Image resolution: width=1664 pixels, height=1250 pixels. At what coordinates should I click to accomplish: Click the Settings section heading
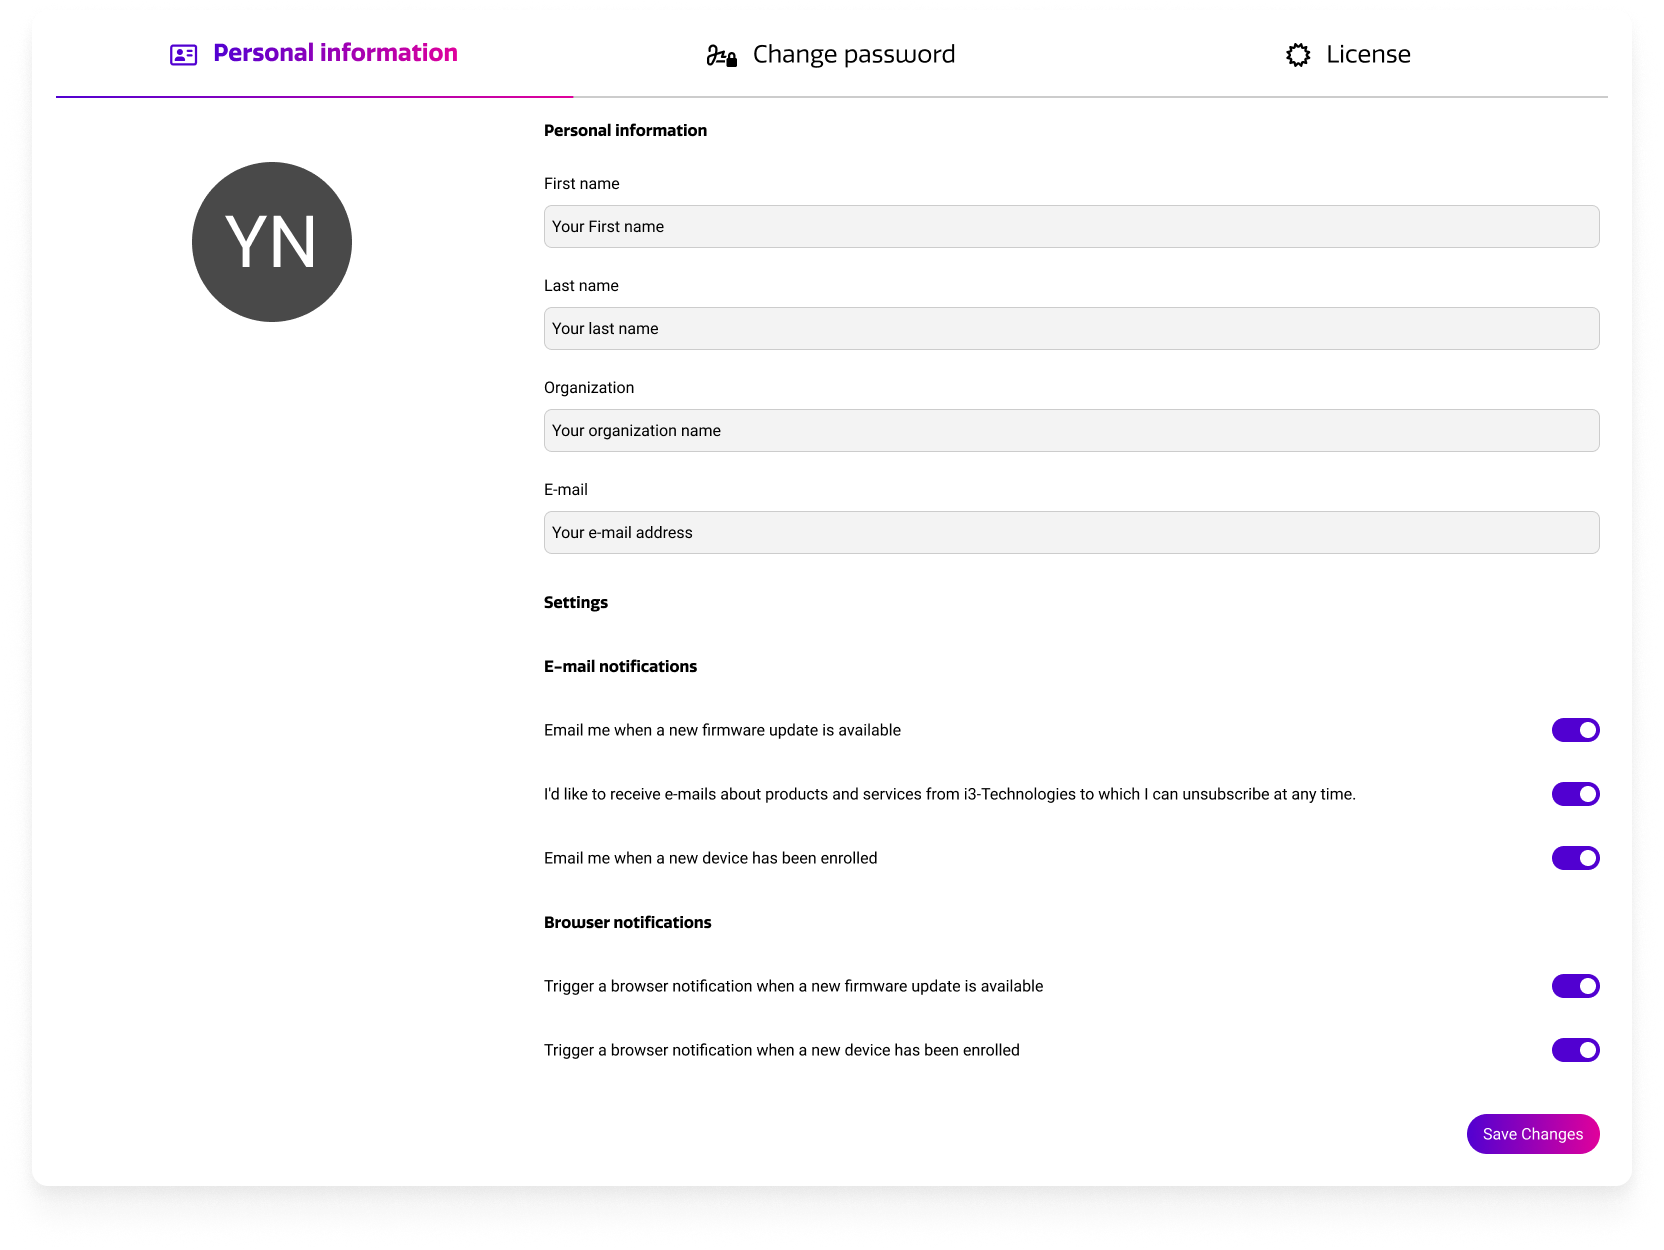[576, 602]
